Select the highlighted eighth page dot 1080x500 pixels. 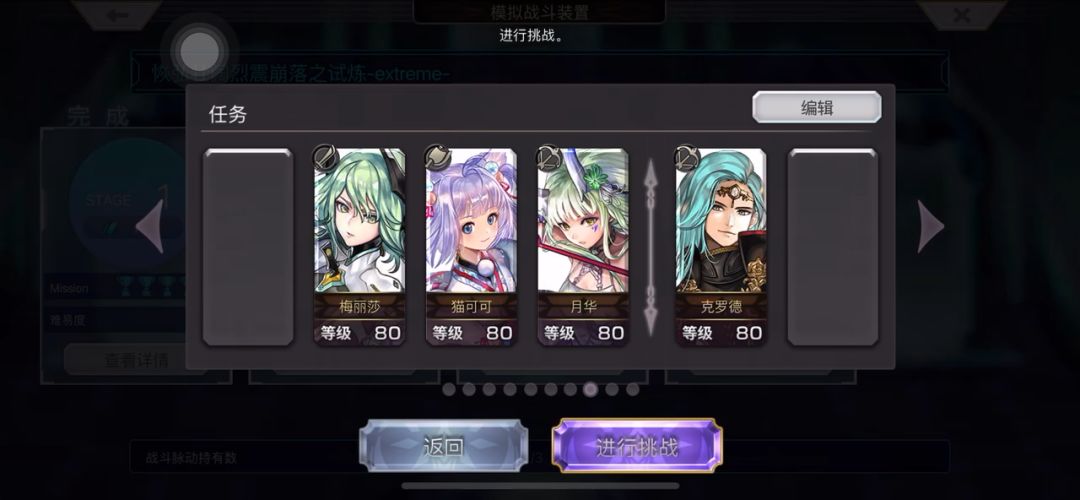(x=590, y=390)
